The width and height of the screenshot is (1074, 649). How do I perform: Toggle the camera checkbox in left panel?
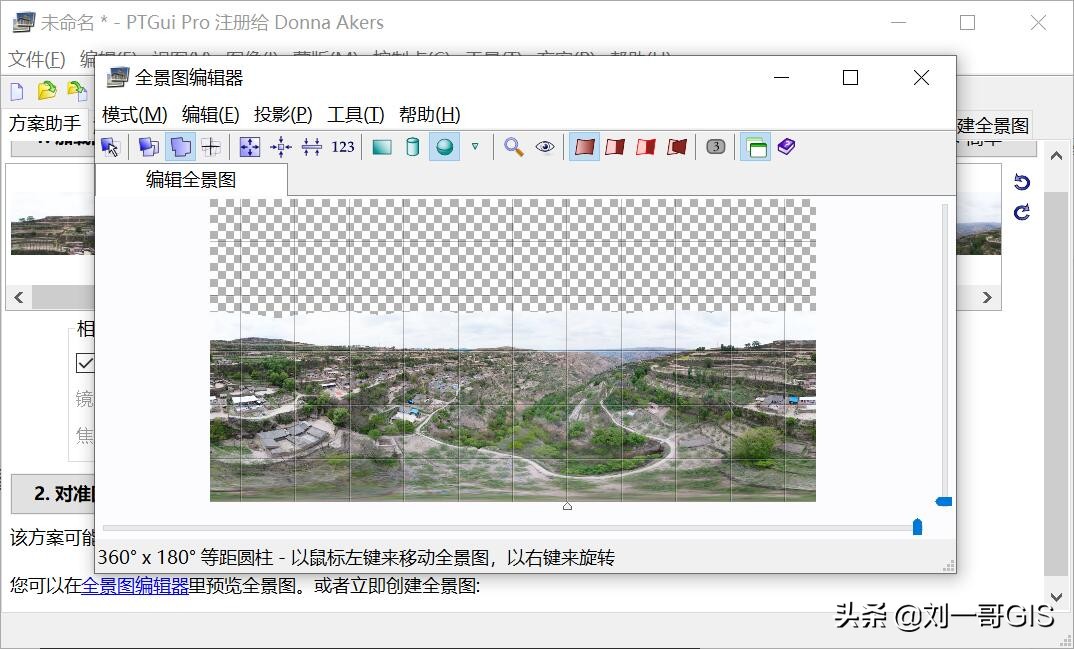tap(85, 363)
